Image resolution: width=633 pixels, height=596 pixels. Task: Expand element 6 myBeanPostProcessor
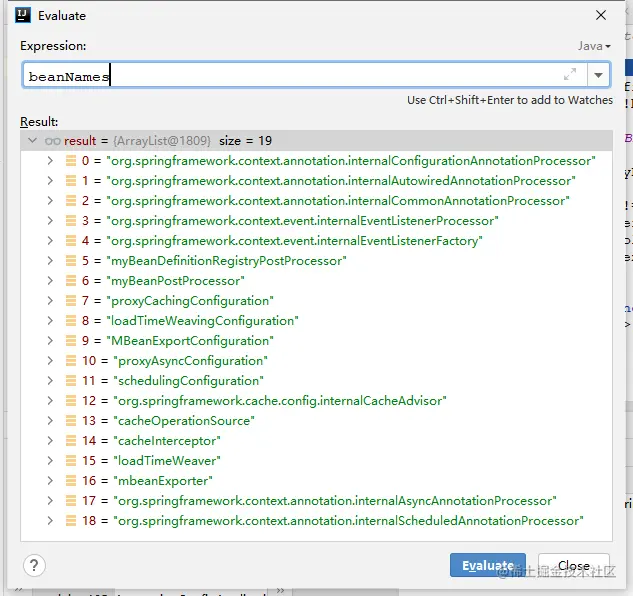point(50,281)
